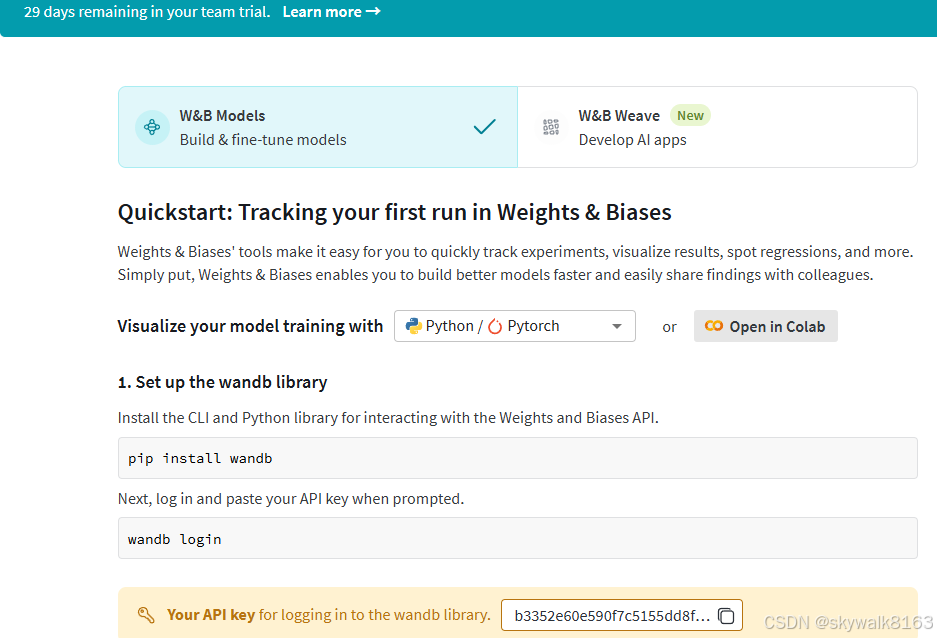Select the W&B Weave card
This screenshot has width=937, height=638.
(717, 127)
